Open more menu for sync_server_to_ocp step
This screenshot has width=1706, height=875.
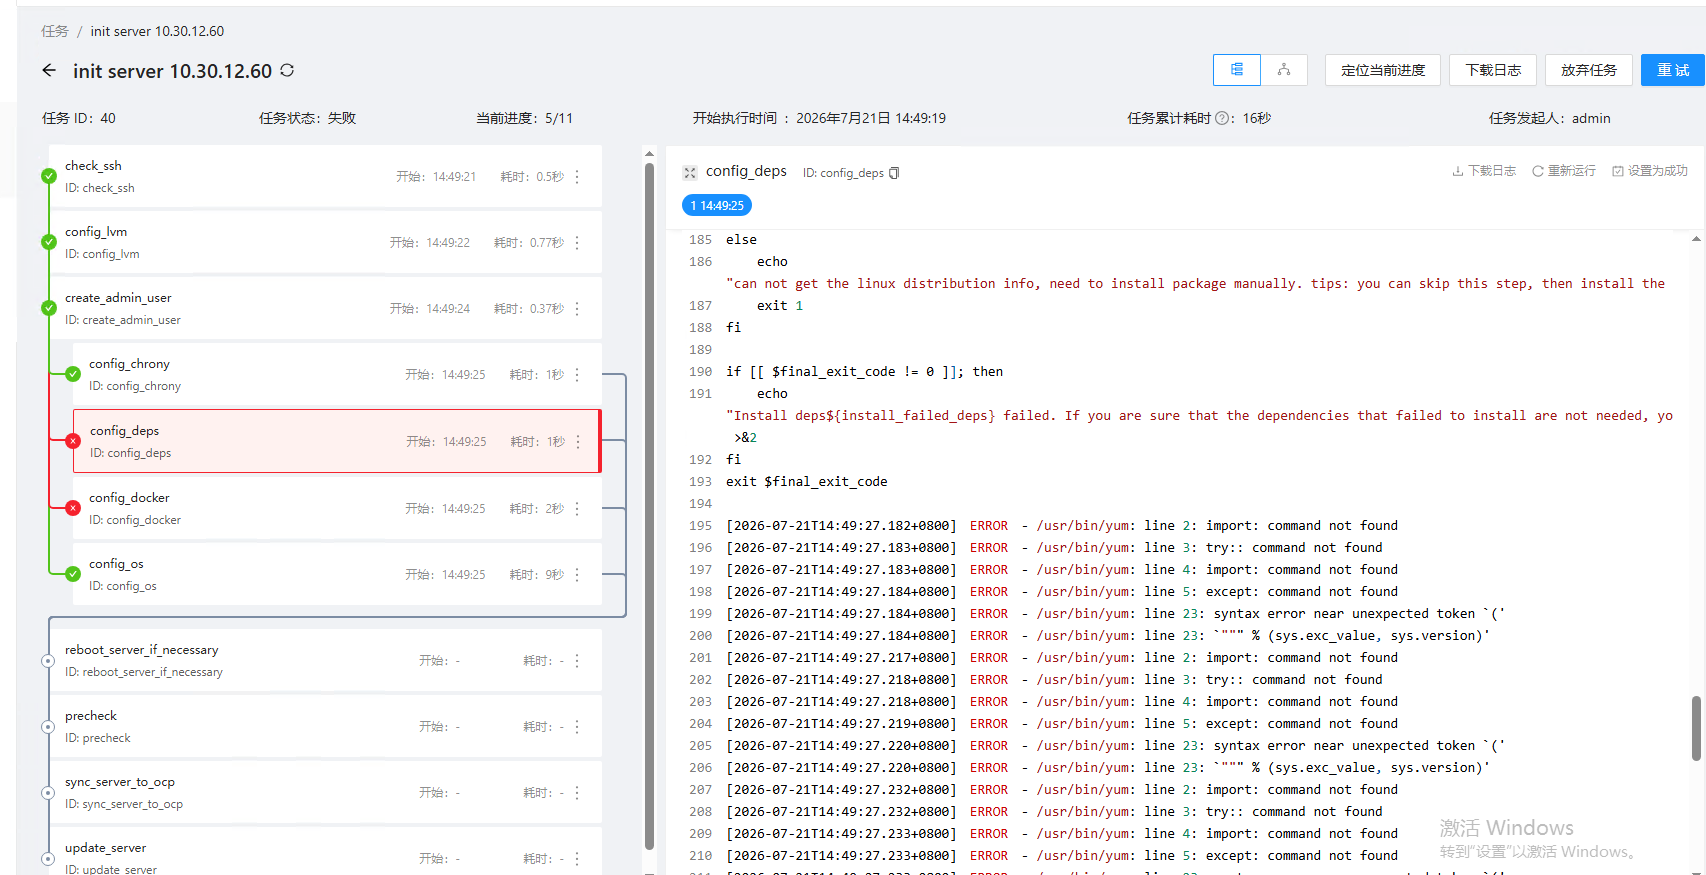[577, 792]
